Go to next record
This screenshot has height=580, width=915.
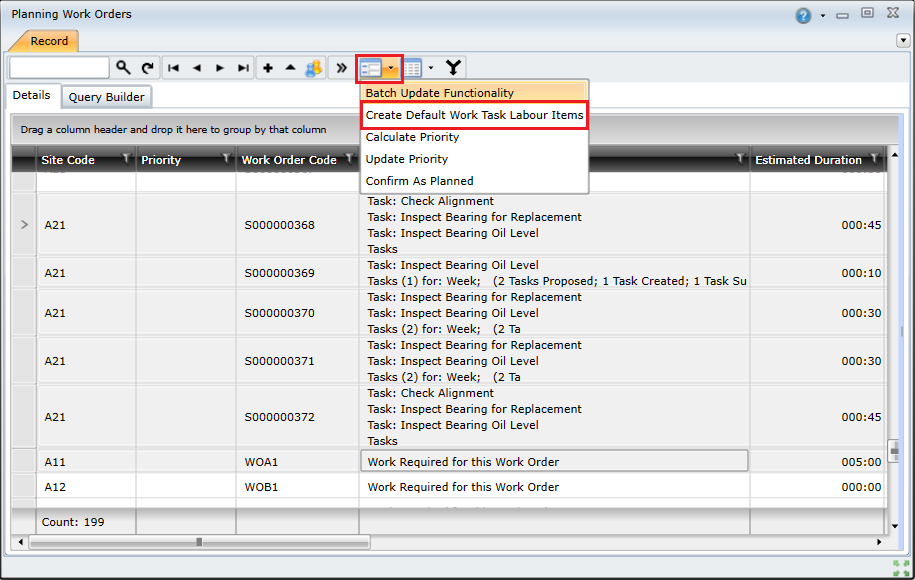pyautogui.click(x=220, y=68)
